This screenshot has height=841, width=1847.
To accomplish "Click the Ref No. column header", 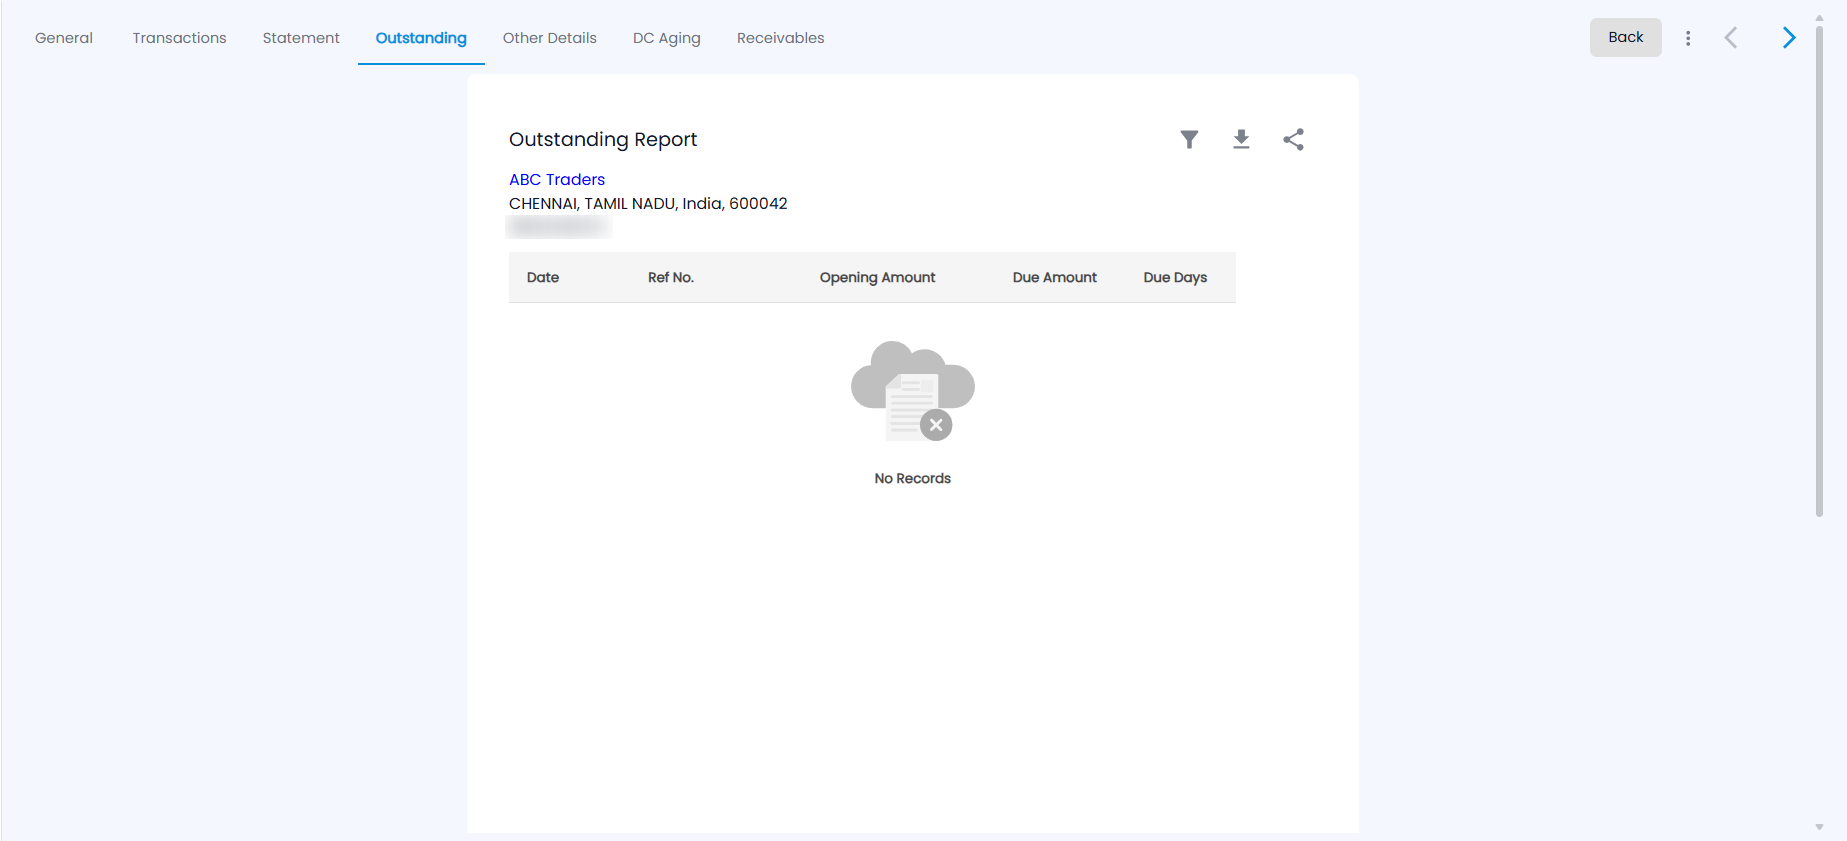I will pyautogui.click(x=671, y=277).
